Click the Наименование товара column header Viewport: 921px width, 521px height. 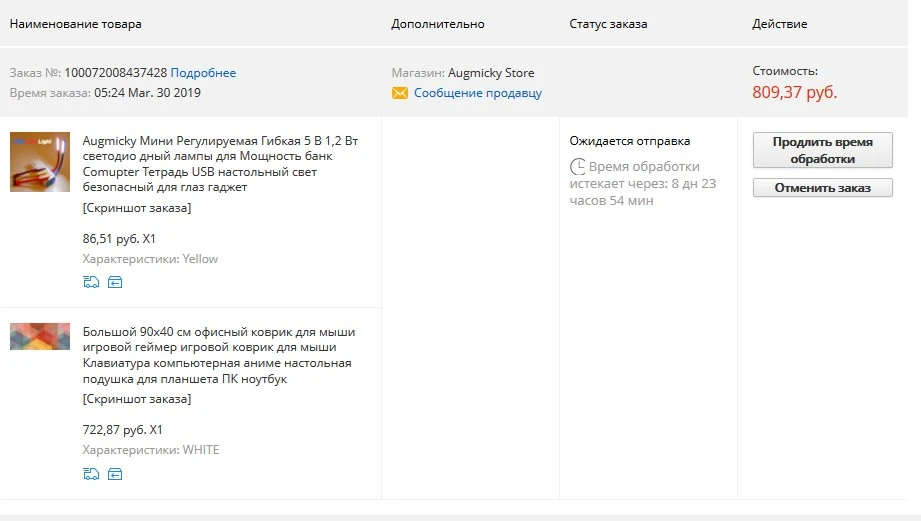click(76, 24)
